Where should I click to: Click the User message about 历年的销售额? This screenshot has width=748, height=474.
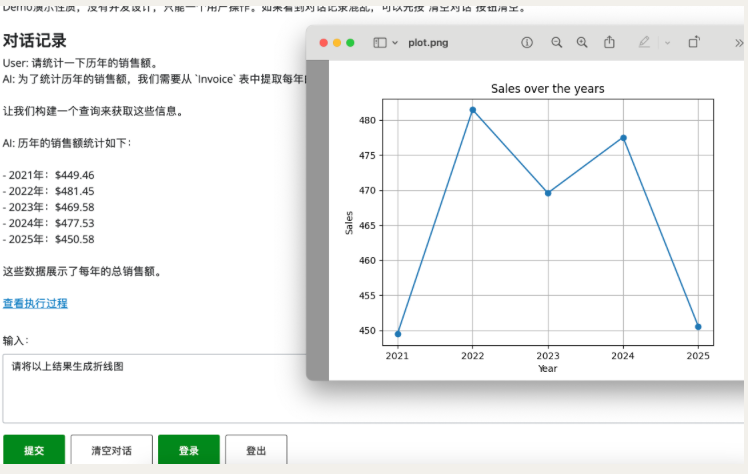(x=80, y=63)
